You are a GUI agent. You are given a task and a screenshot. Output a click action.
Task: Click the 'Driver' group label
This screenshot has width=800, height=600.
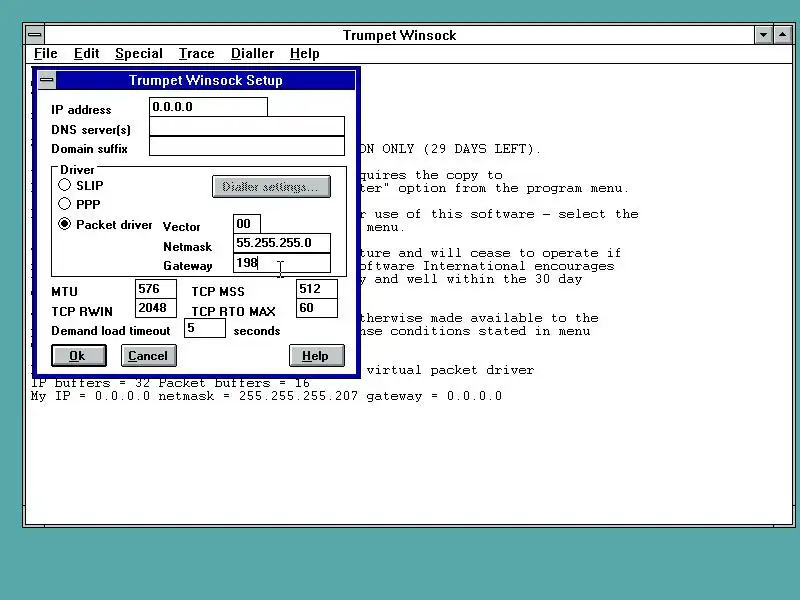coord(77,170)
